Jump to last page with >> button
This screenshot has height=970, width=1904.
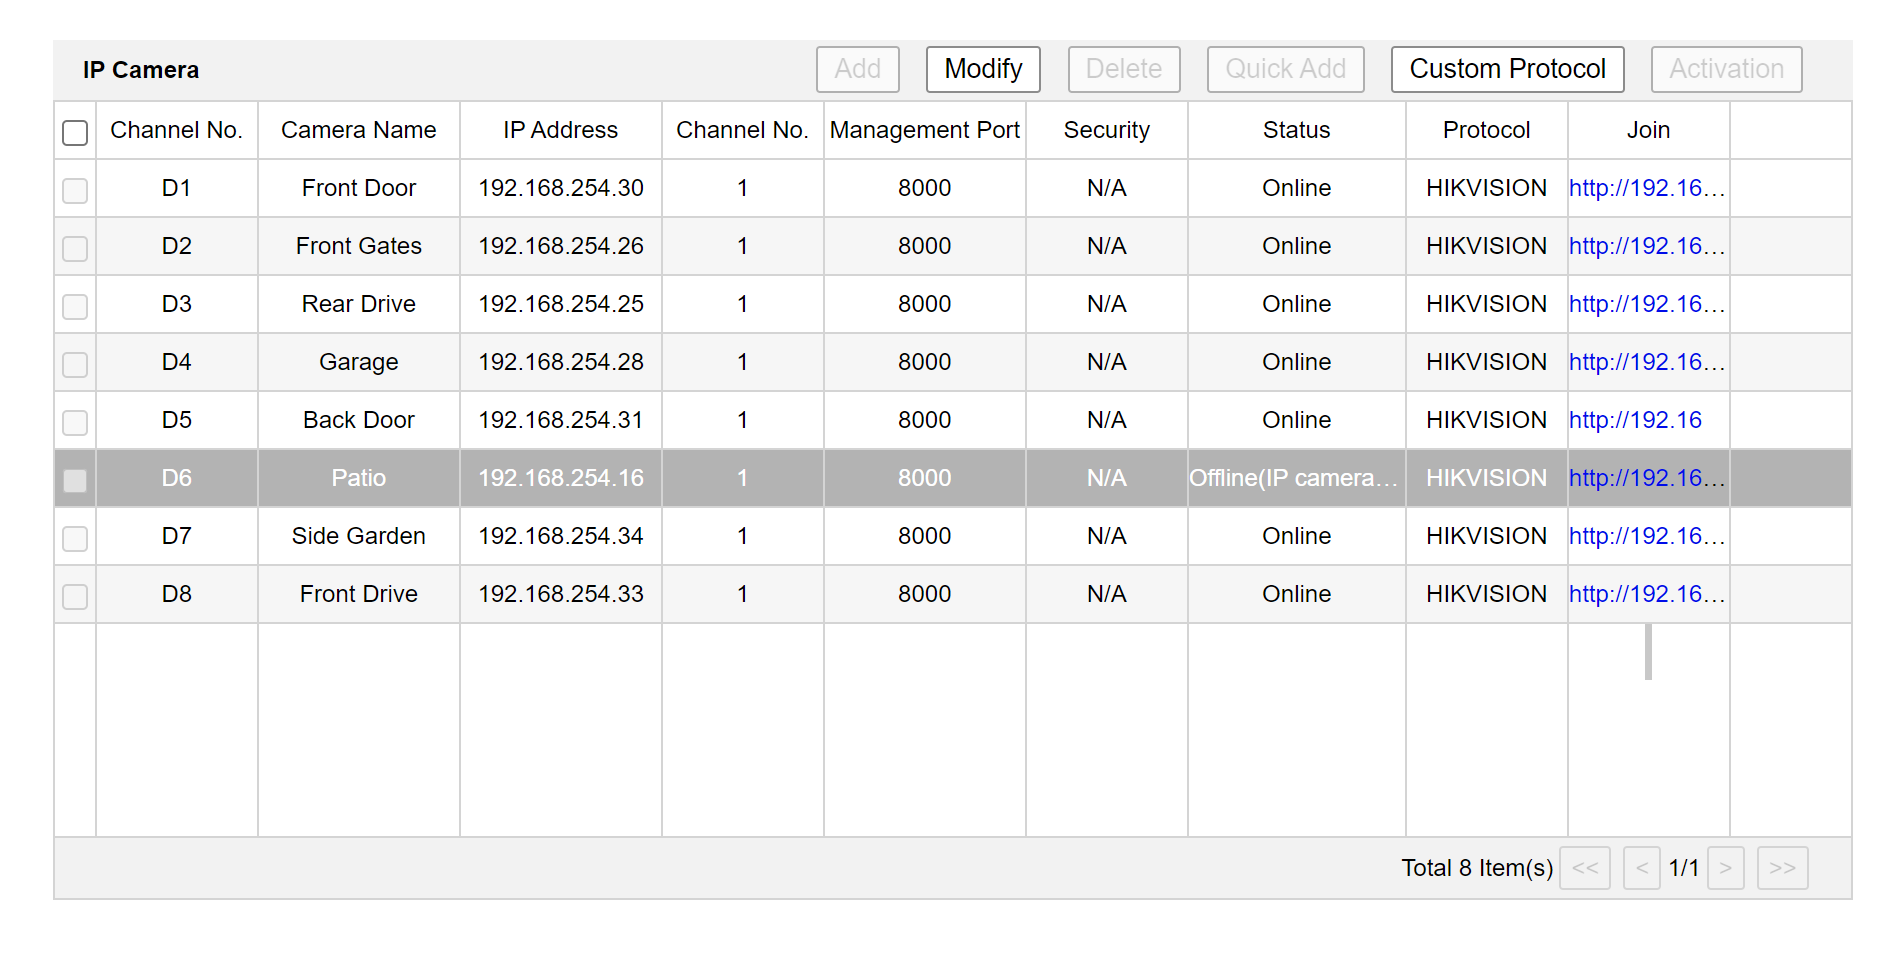point(1781,868)
